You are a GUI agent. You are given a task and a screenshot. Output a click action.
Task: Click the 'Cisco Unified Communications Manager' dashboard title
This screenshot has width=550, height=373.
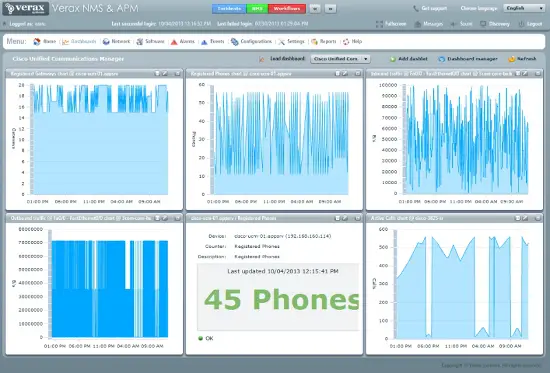point(68,59)
